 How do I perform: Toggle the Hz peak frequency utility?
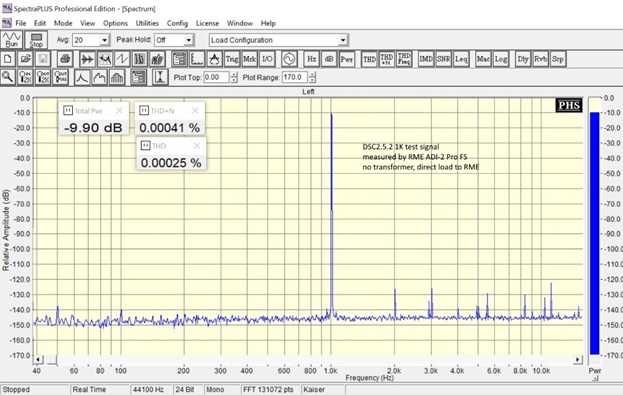[x=312, y=59]
